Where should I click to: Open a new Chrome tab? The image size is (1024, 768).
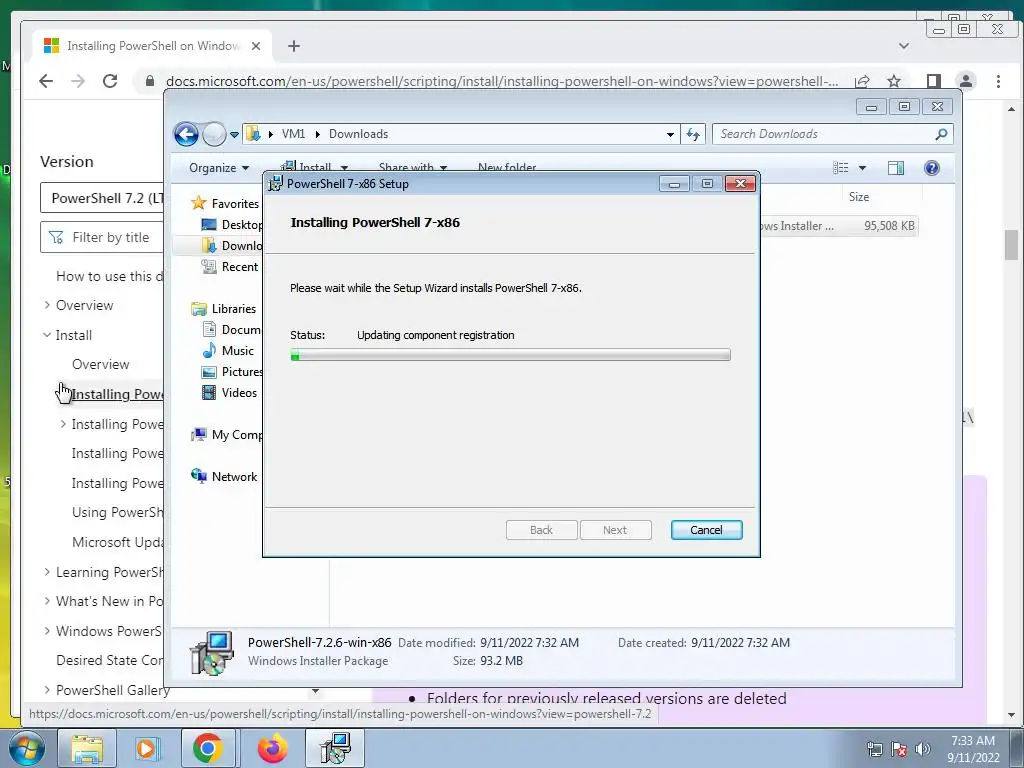point(294,46)
